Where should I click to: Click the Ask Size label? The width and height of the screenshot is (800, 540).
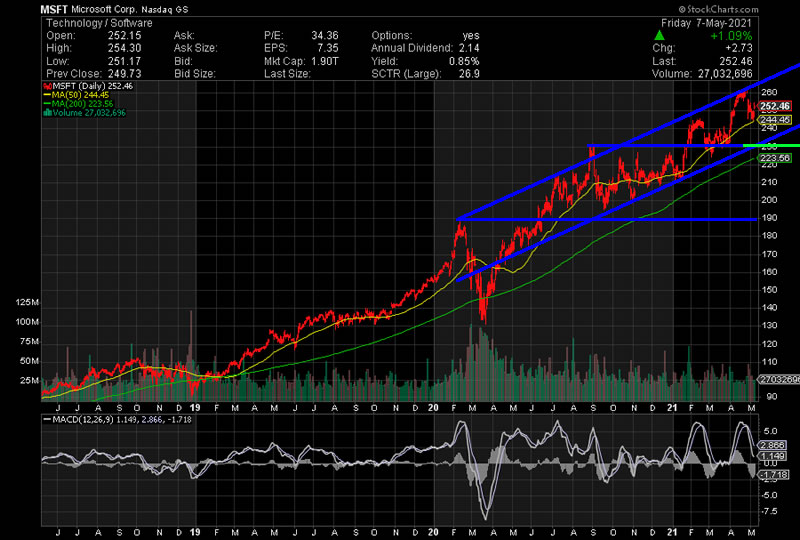tap(196, 48)
